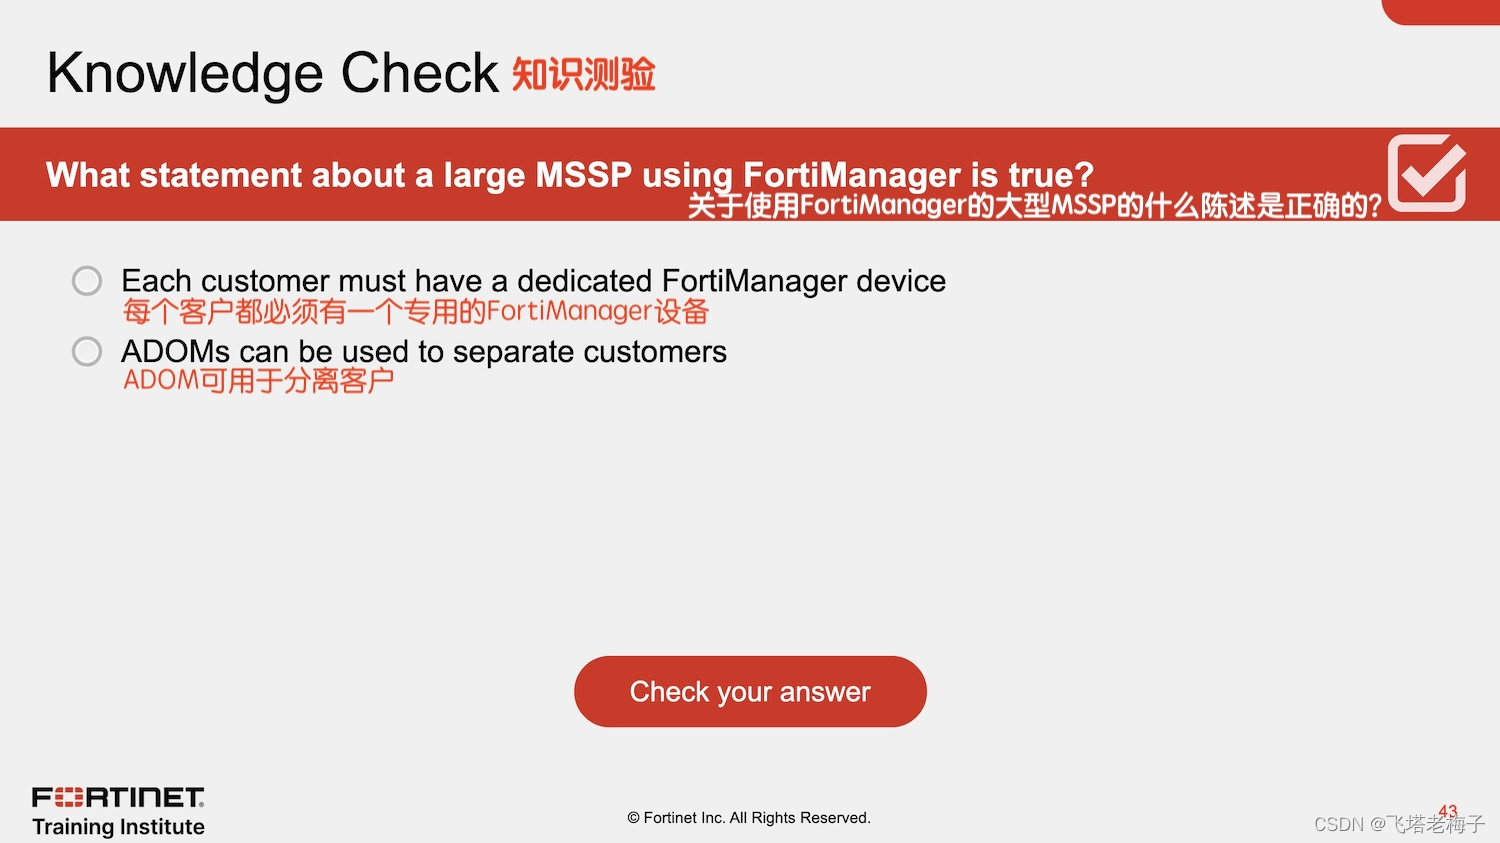Click the CSDN watermark text

(1339, 824)
